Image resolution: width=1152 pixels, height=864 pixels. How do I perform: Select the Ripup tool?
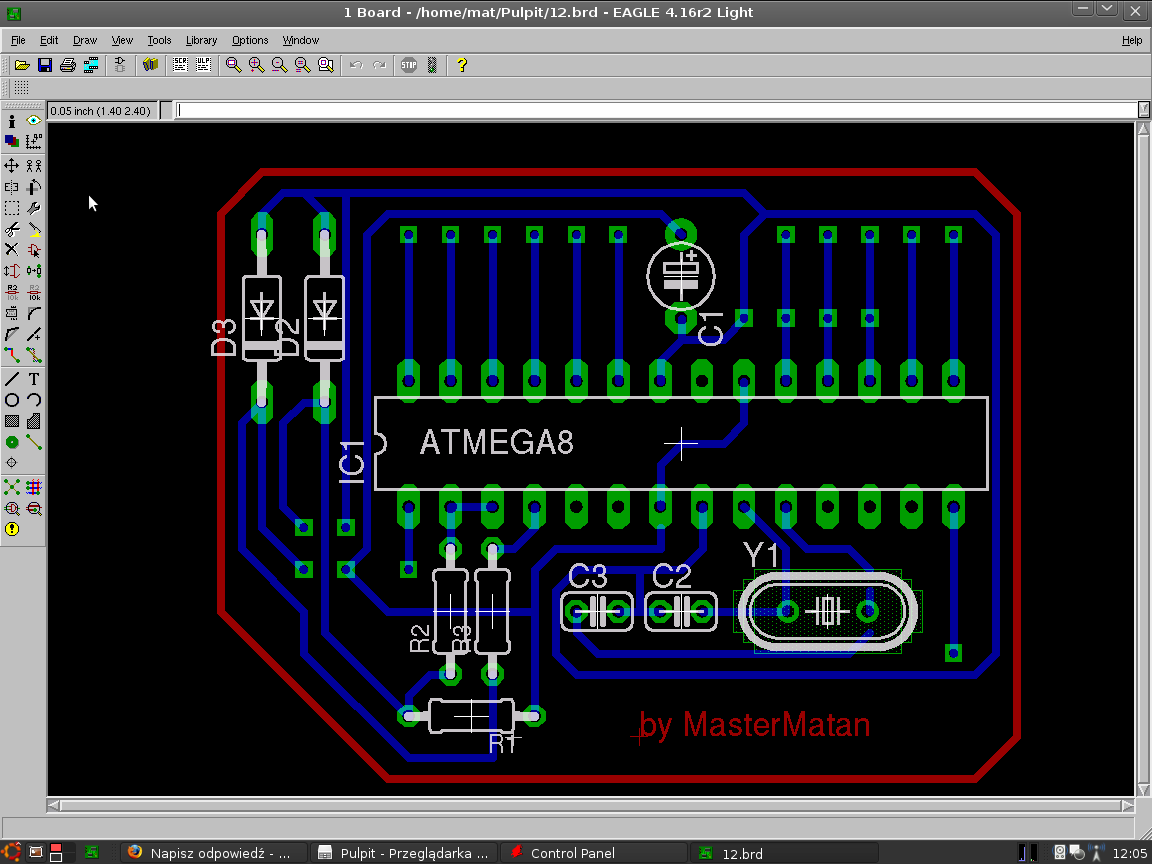coord(34,356)
